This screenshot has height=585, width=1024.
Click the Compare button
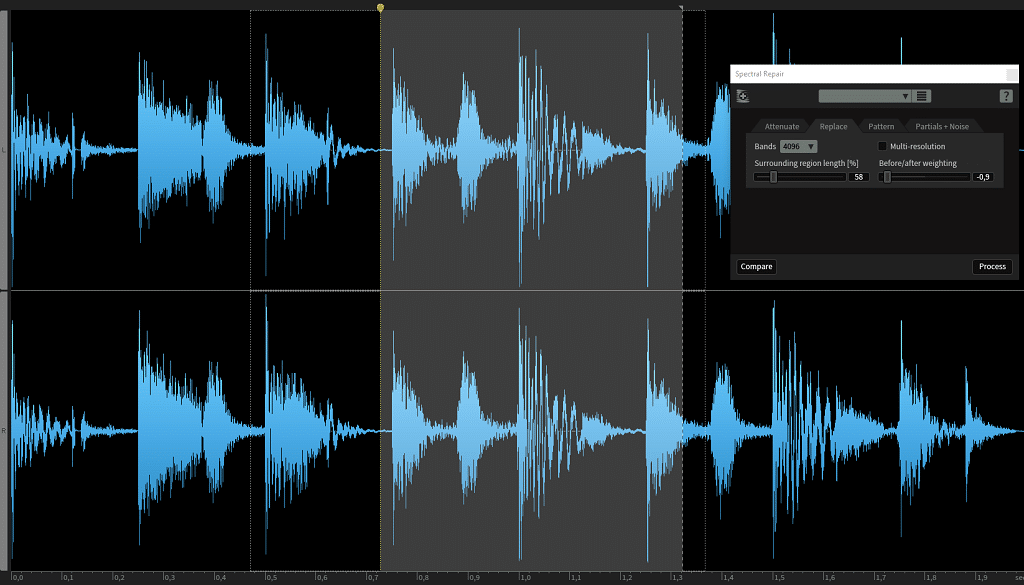click(756, 266)
